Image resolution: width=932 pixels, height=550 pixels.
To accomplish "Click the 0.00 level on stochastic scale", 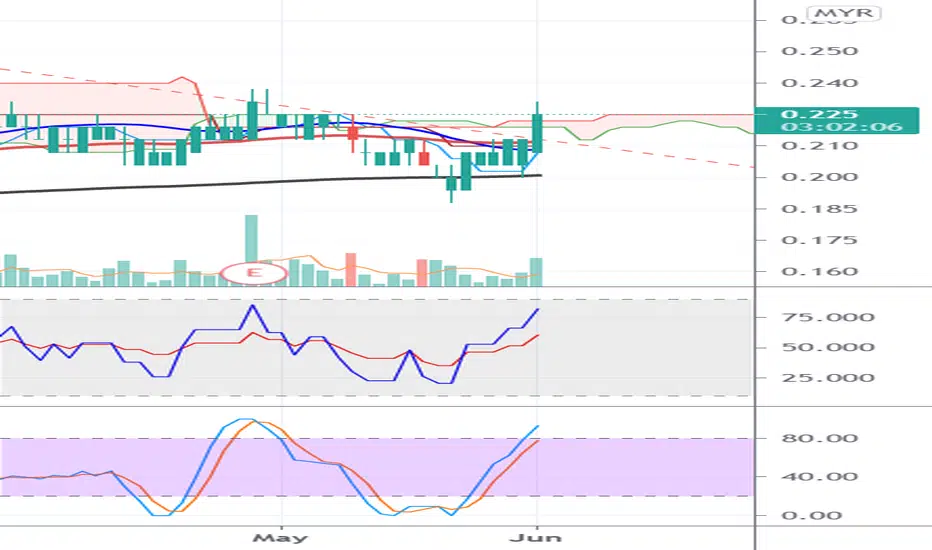I will pyautogui.click(x=811, y=516).
